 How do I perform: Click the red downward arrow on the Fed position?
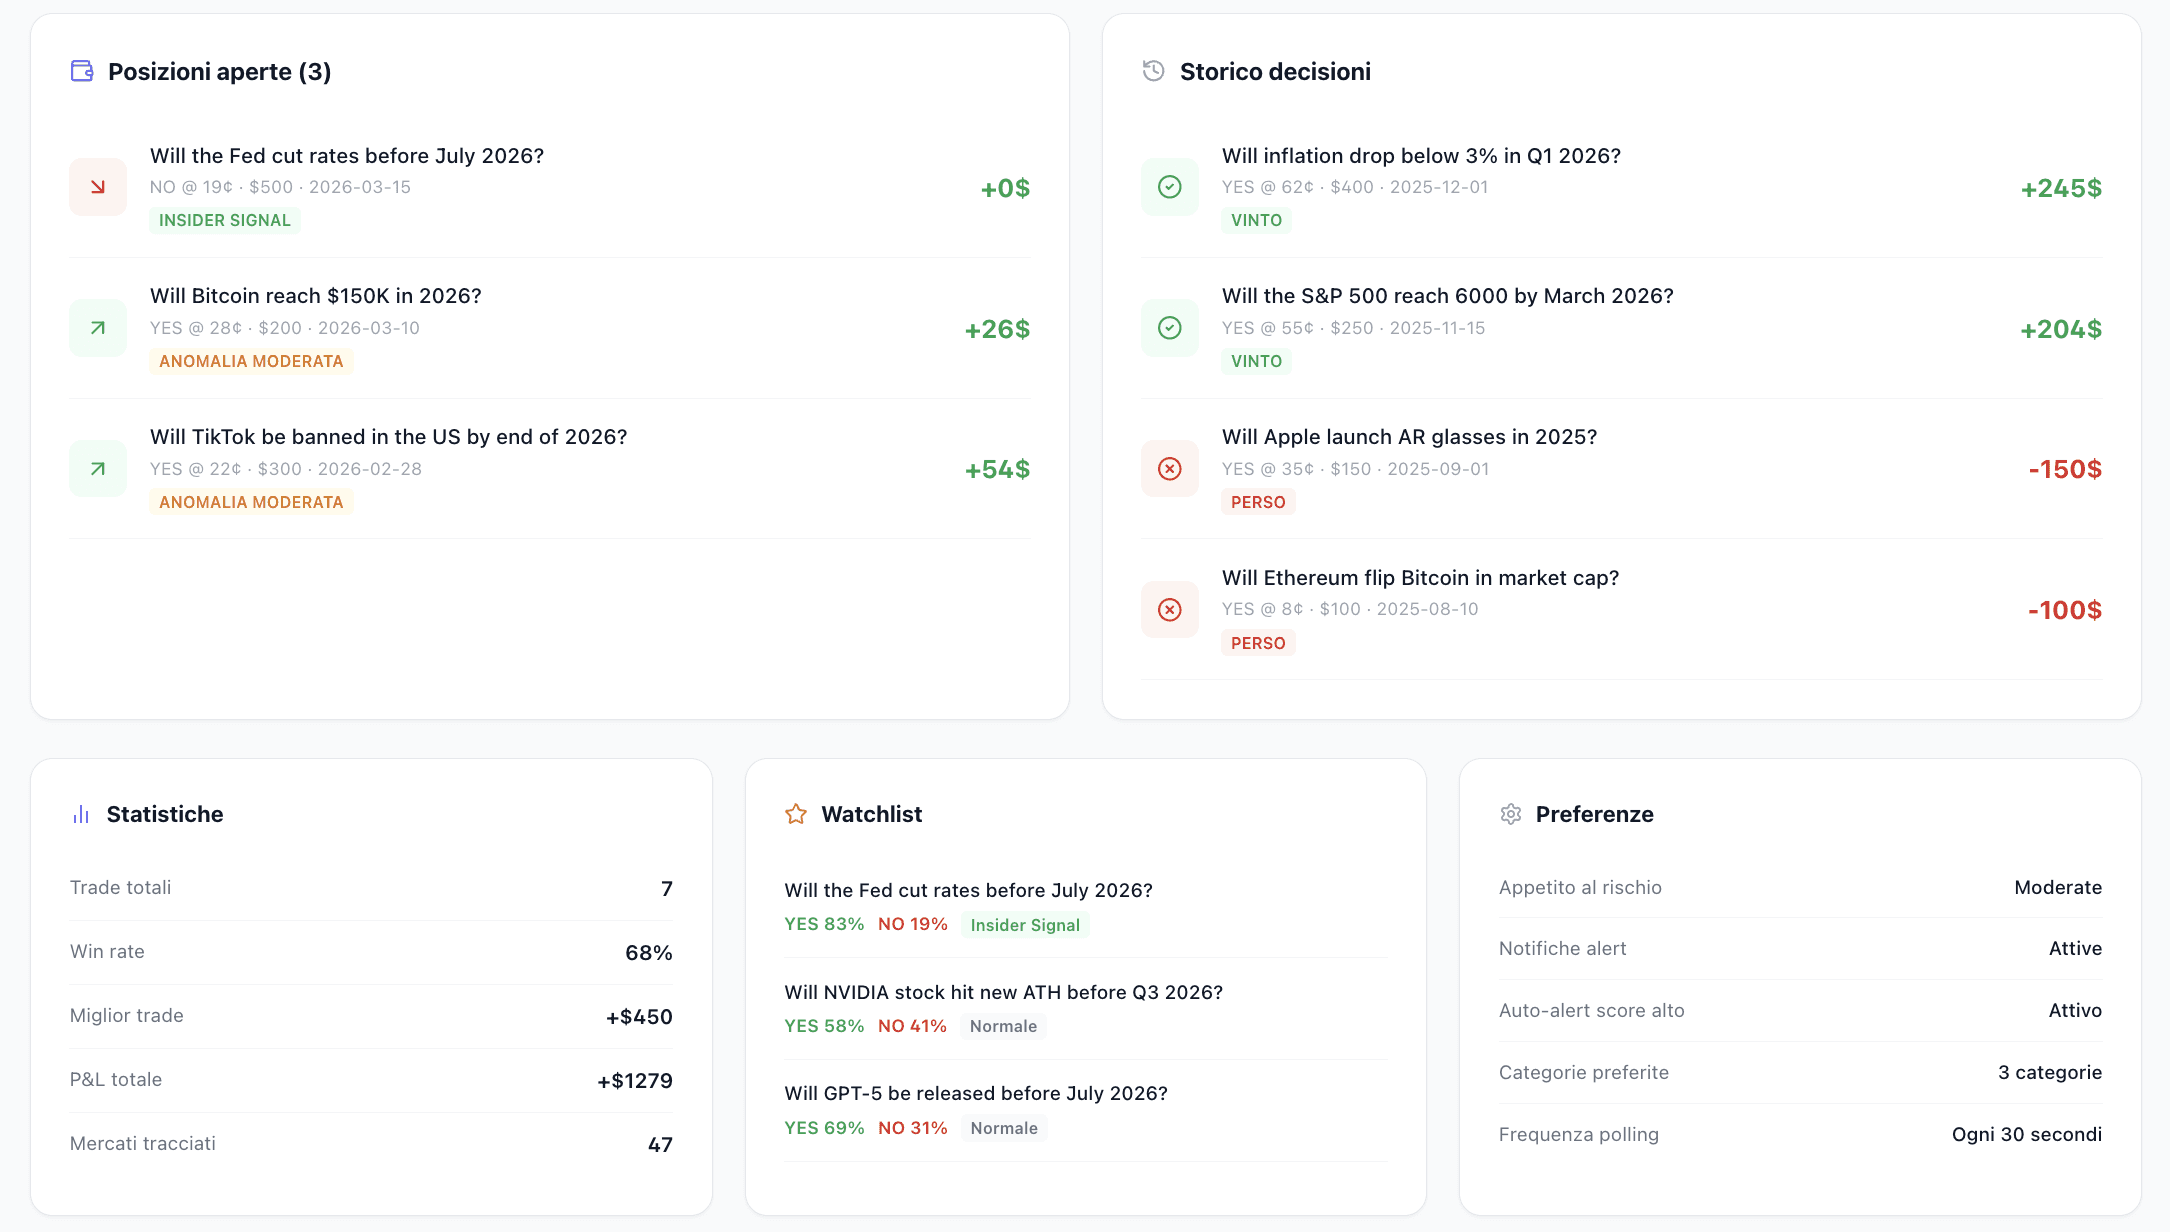tap(97, 187)
